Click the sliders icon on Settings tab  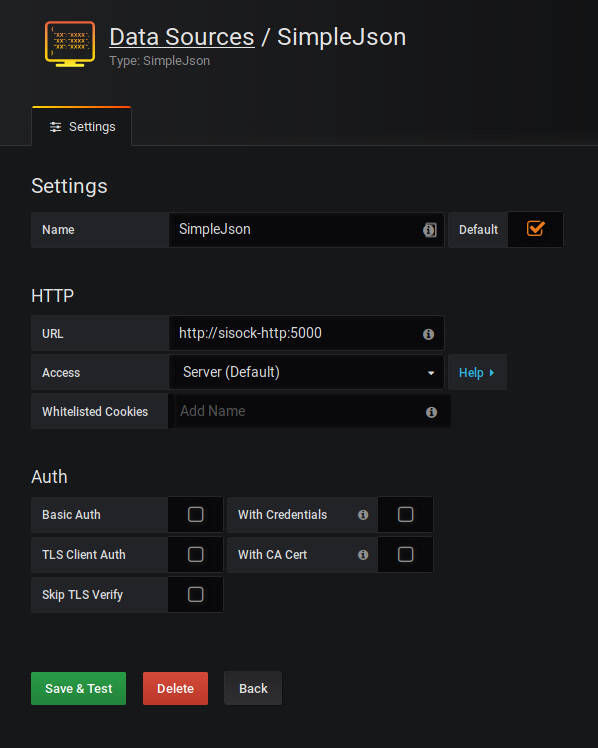pyautogui.click(x=56, y=127)
